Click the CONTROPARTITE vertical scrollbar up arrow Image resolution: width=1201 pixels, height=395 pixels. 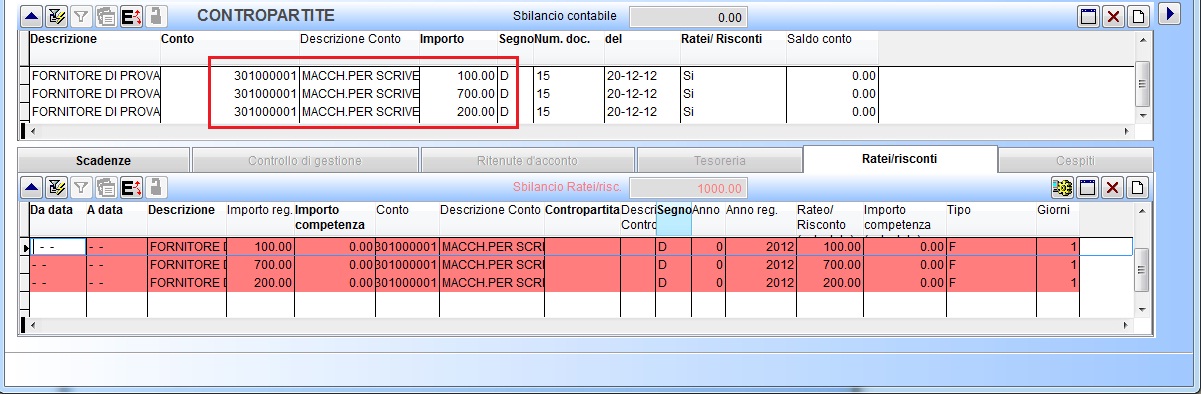(x=1143, y=39)
